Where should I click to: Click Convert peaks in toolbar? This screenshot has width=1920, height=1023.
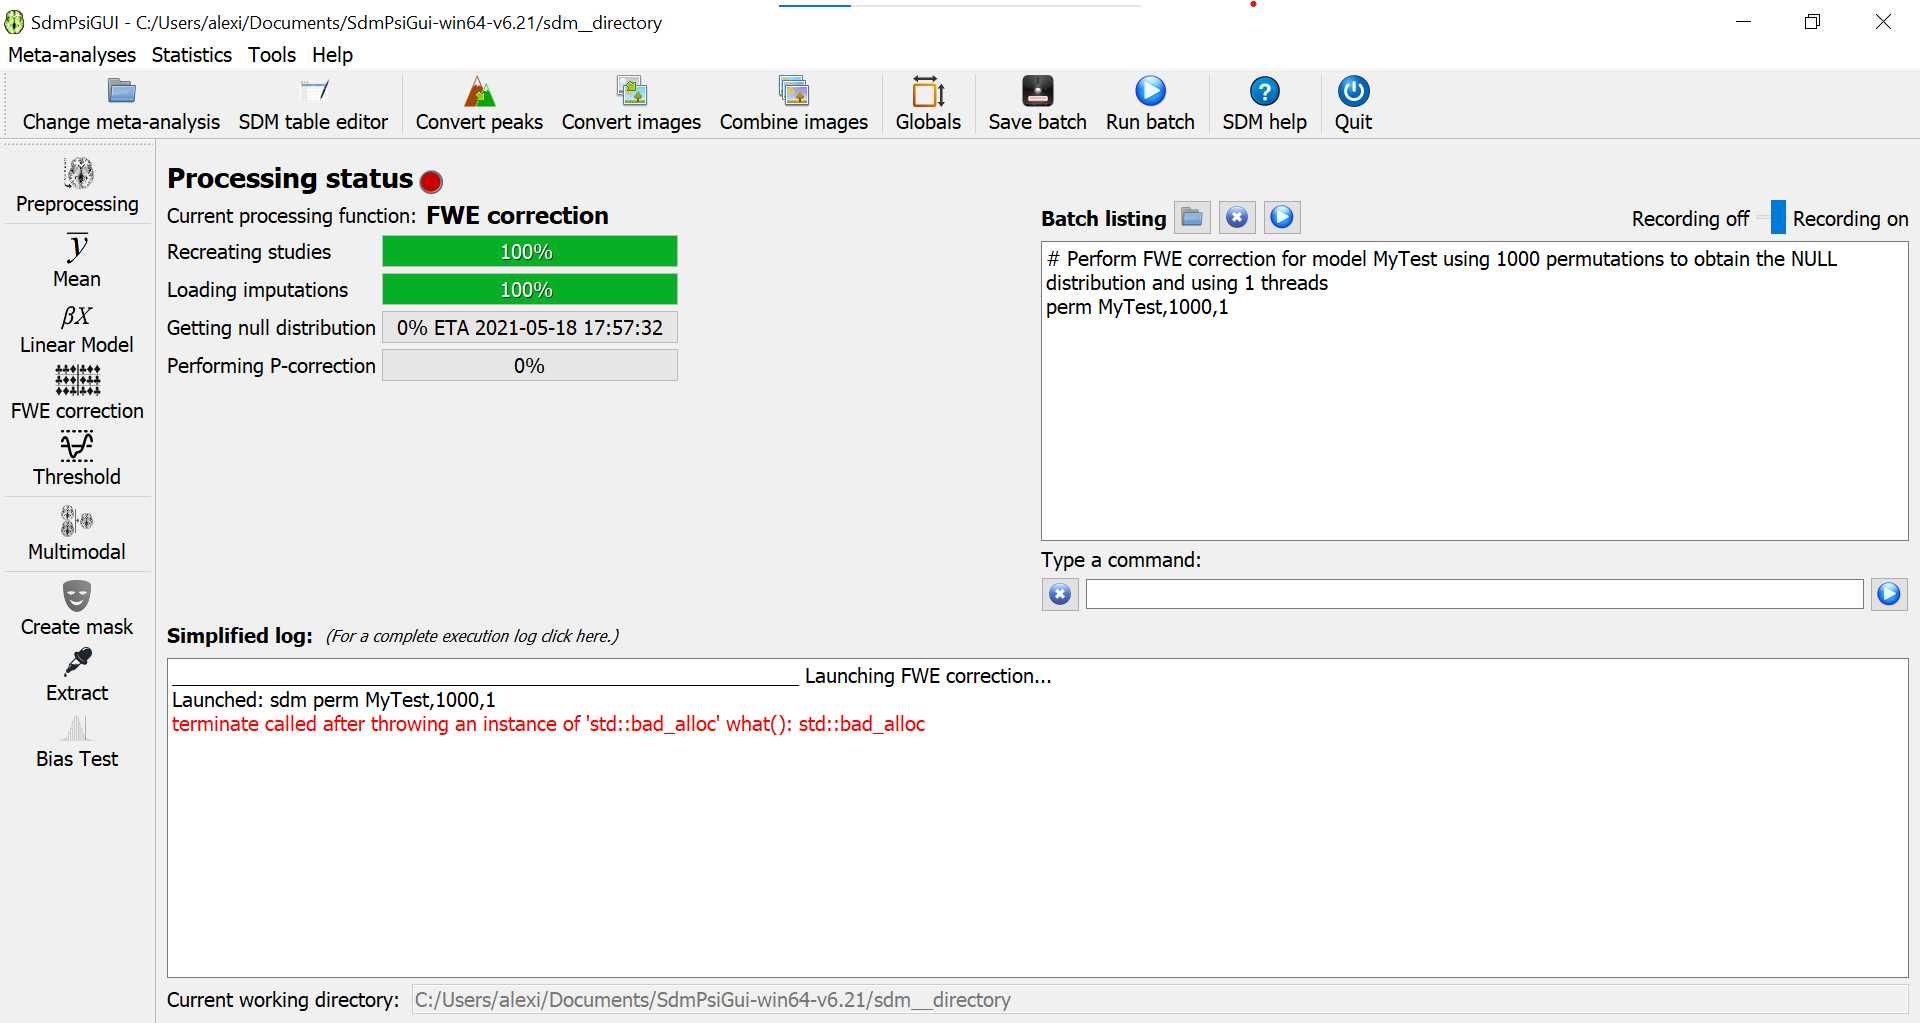[x=479, y=104]
